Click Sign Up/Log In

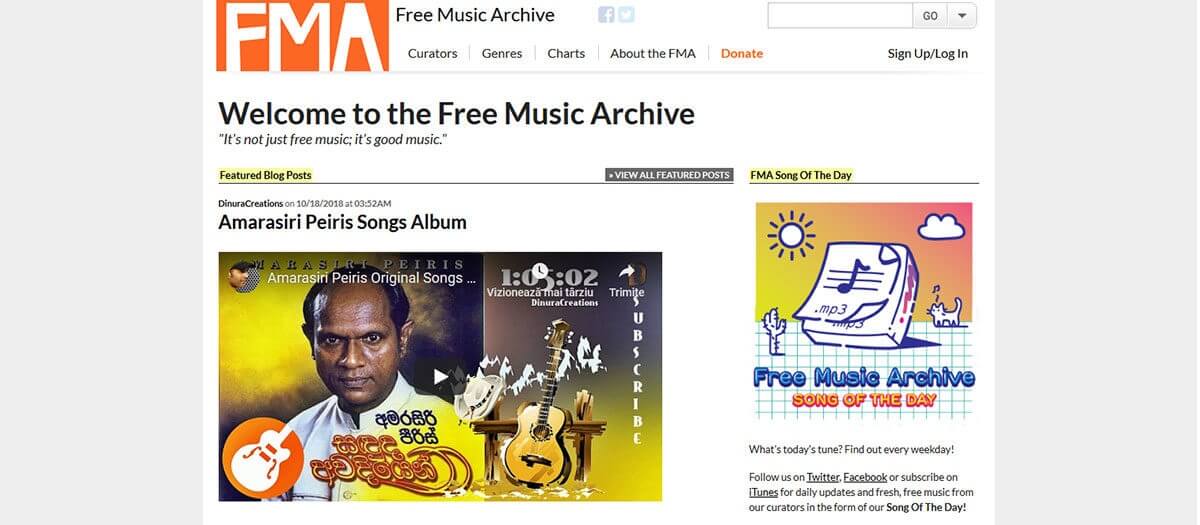928,54
